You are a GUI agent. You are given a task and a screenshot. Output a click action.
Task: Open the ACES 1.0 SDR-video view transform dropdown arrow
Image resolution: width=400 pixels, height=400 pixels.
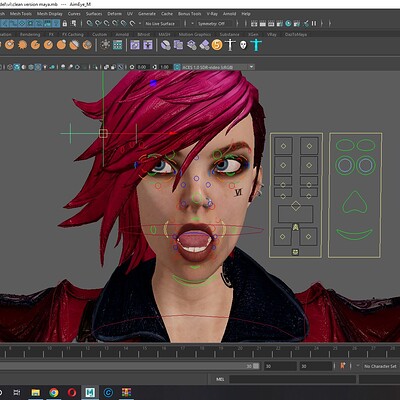(251, 67)
